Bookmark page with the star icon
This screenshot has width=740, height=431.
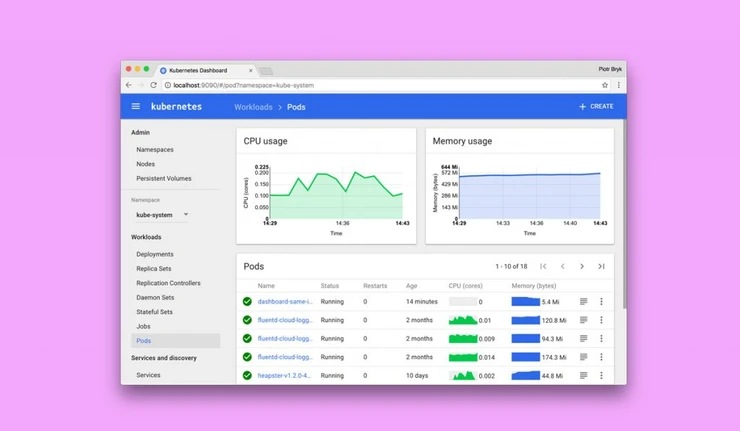point(605,85)
